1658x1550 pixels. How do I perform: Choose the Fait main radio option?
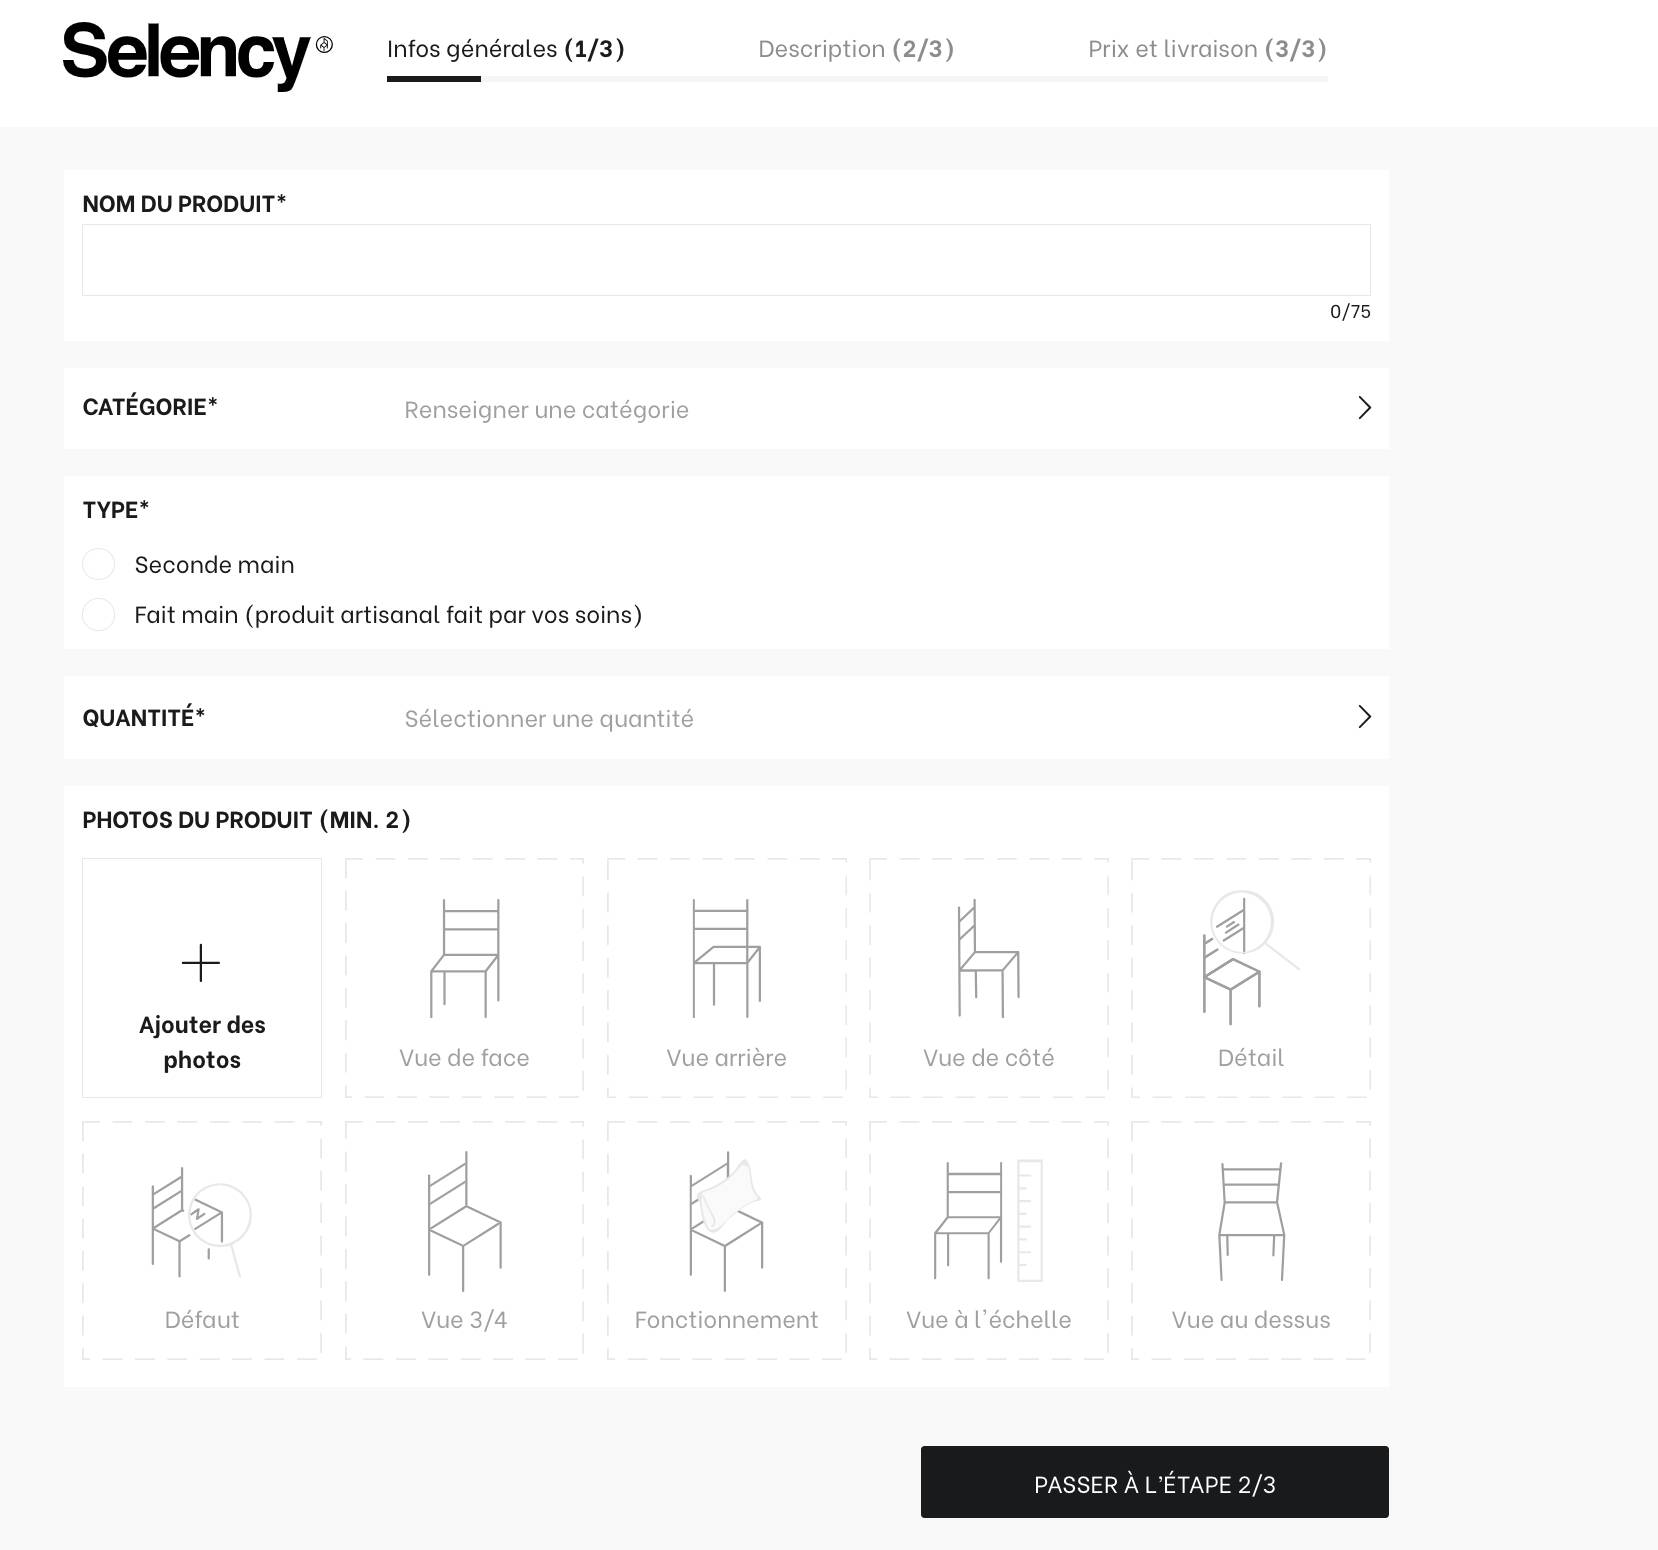[99, 614]
